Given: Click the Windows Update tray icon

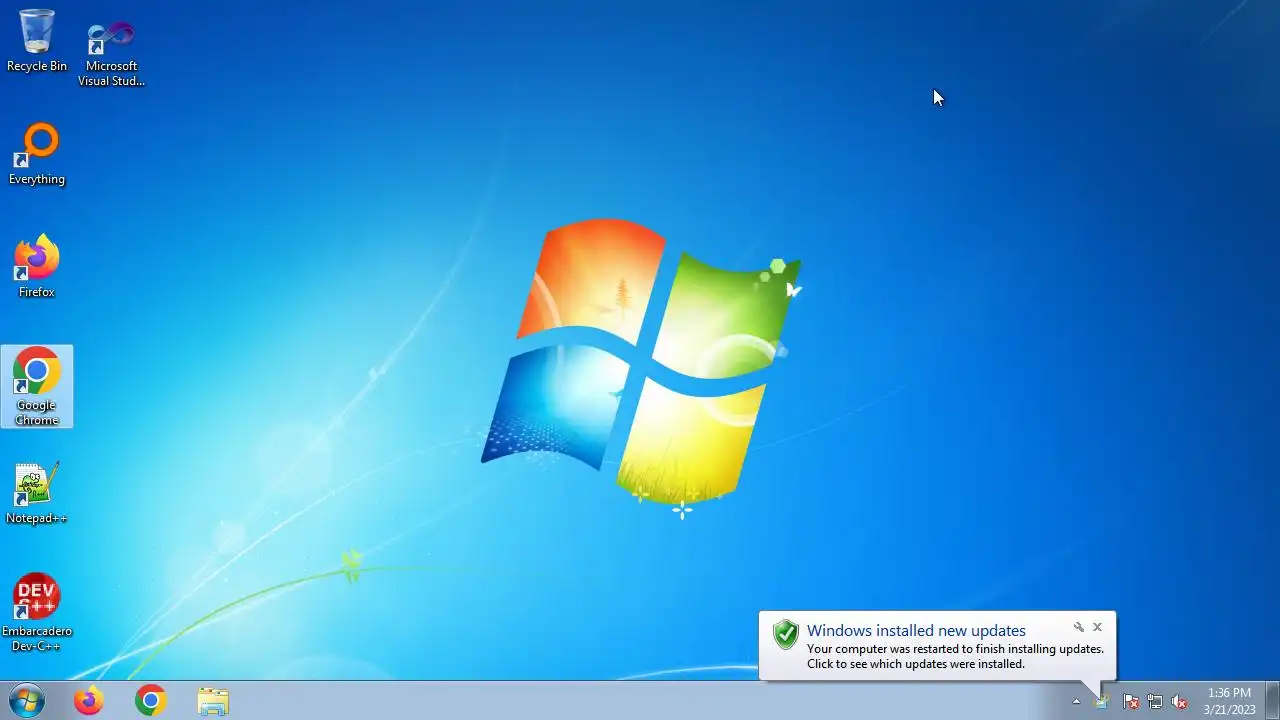Looking at the screenshot, I should pos(1101,702).
